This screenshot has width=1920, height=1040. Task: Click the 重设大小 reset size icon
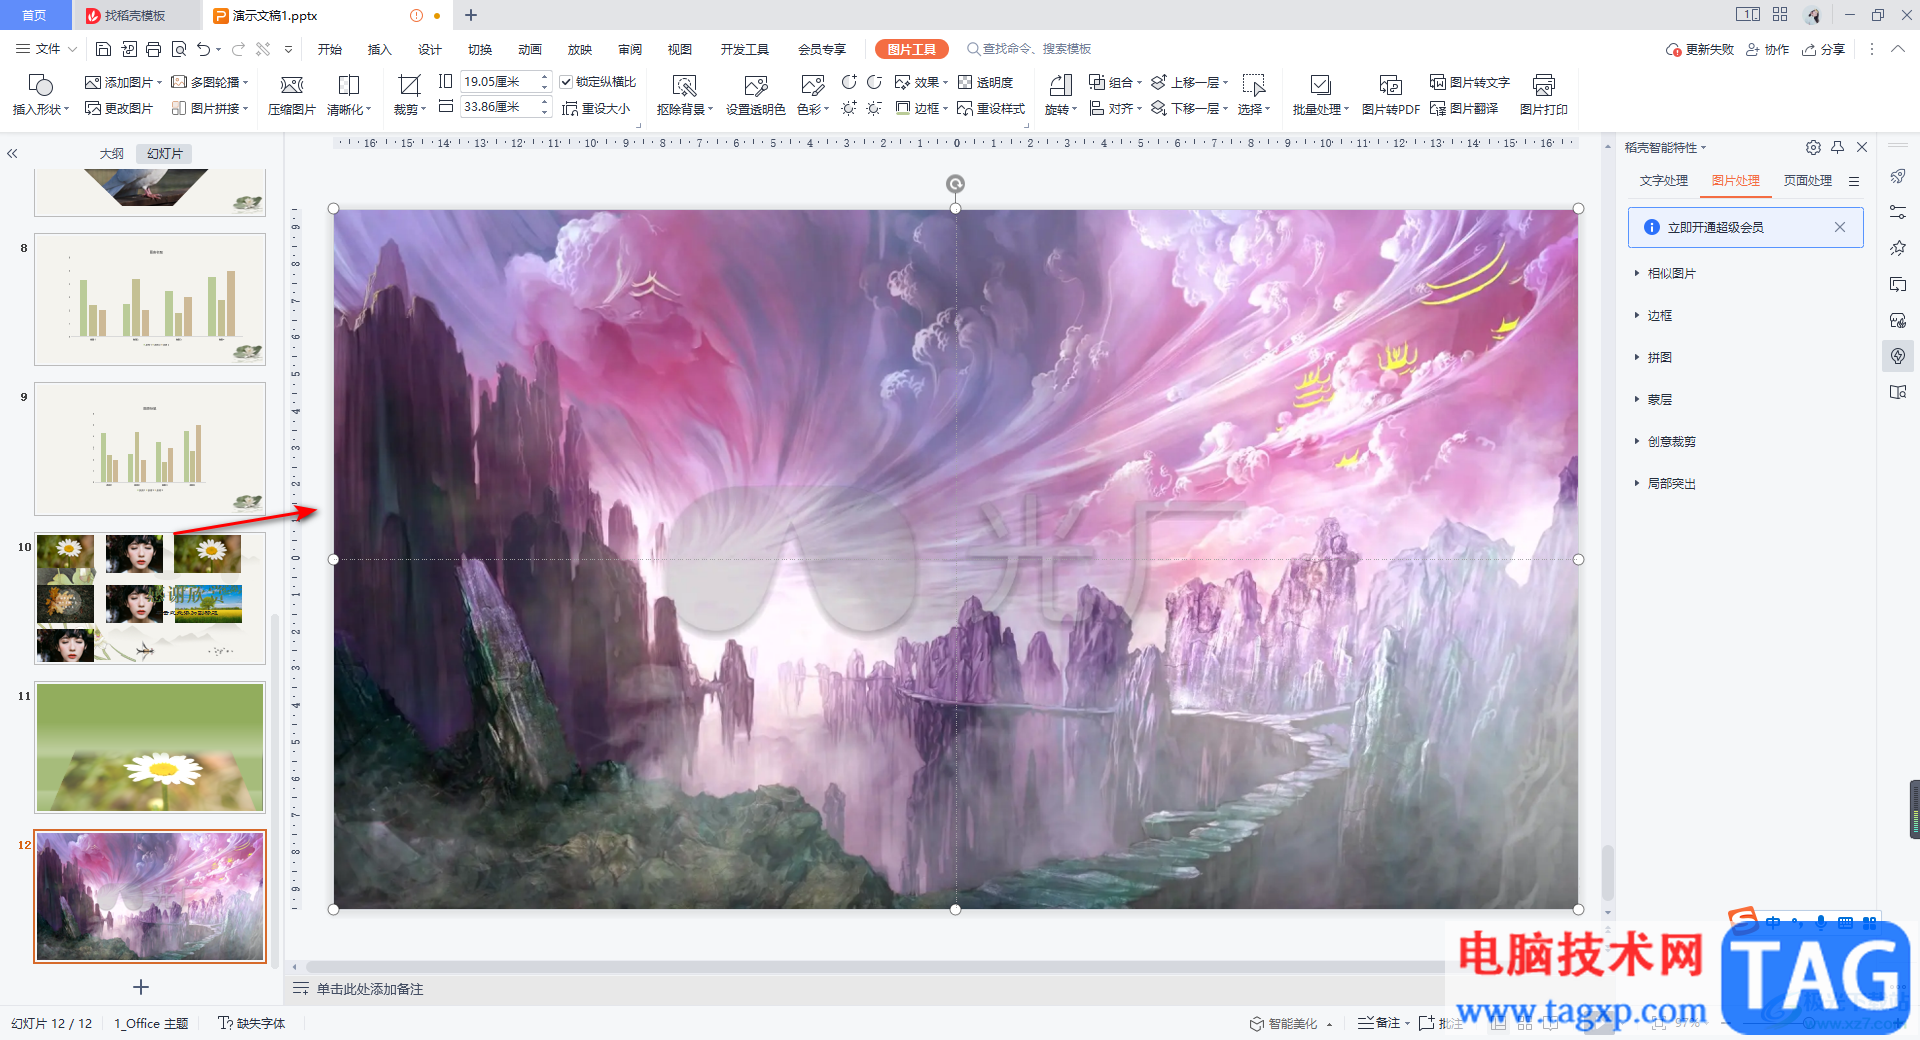597,108
